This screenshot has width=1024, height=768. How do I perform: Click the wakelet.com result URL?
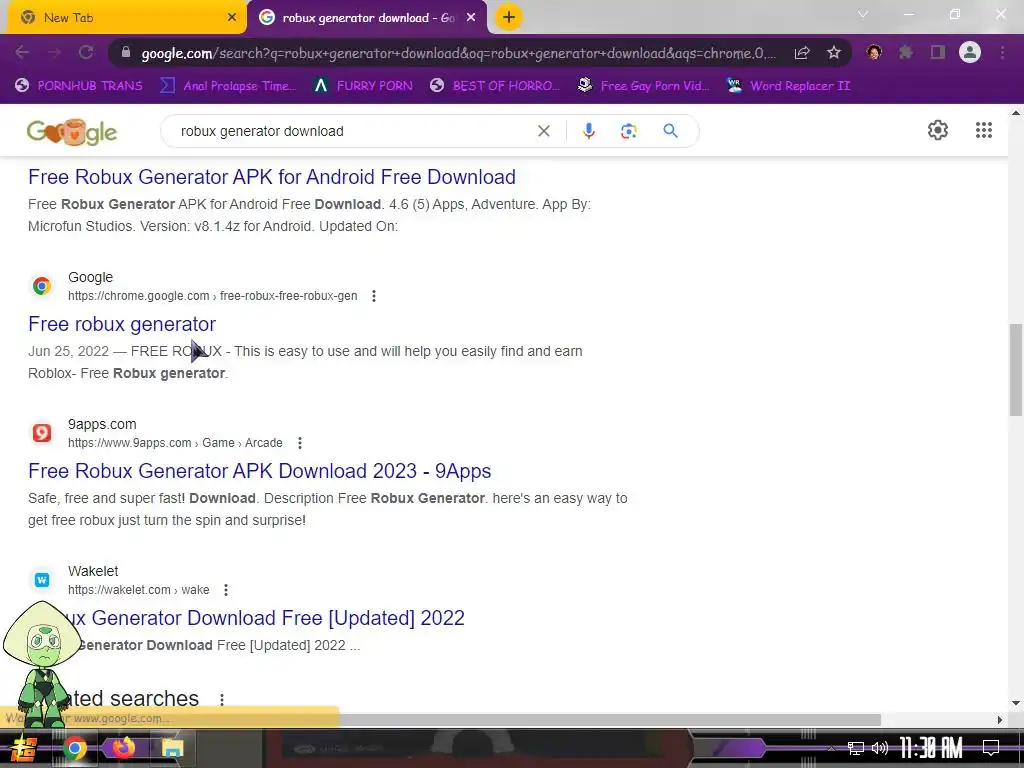pyautogui.click(x=138, y=590)
